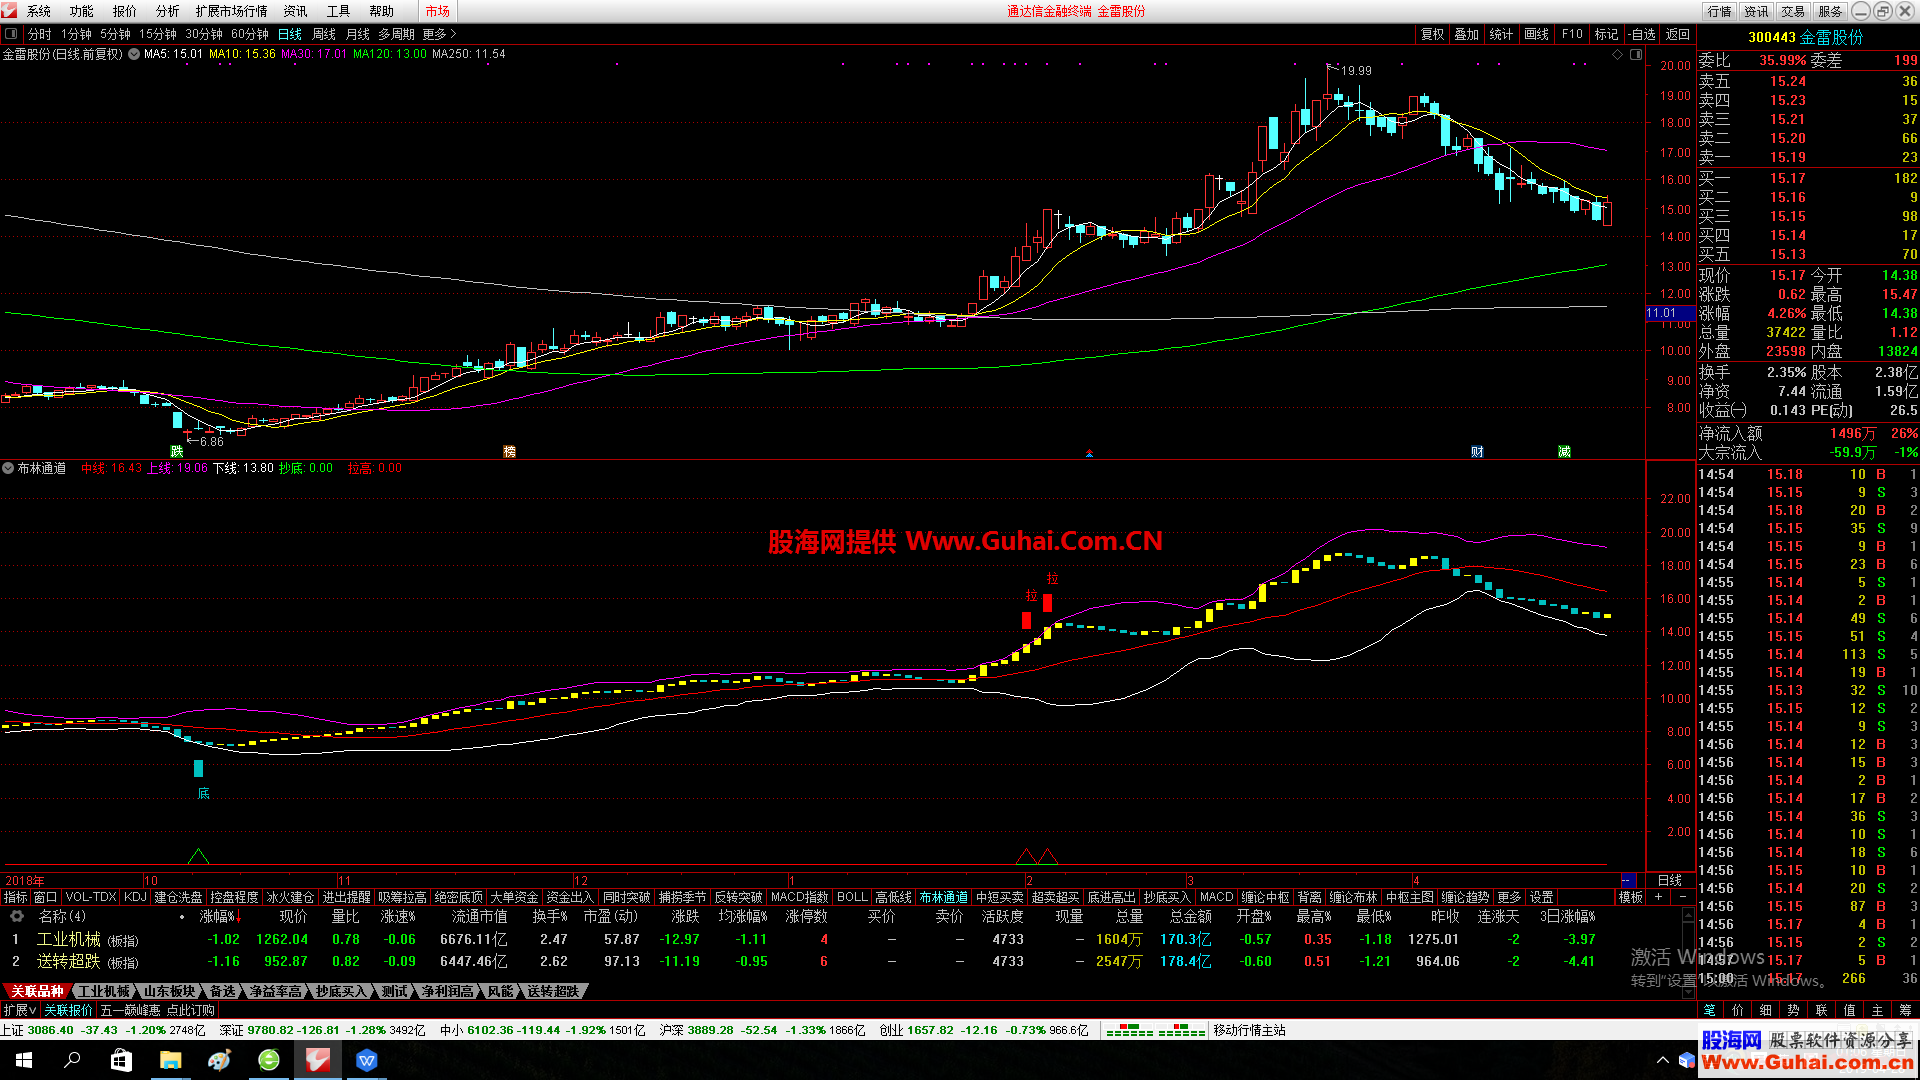
Task: Click the small panel icon at chart top right
Action: pyautogui.click(x=1636, y=54)
